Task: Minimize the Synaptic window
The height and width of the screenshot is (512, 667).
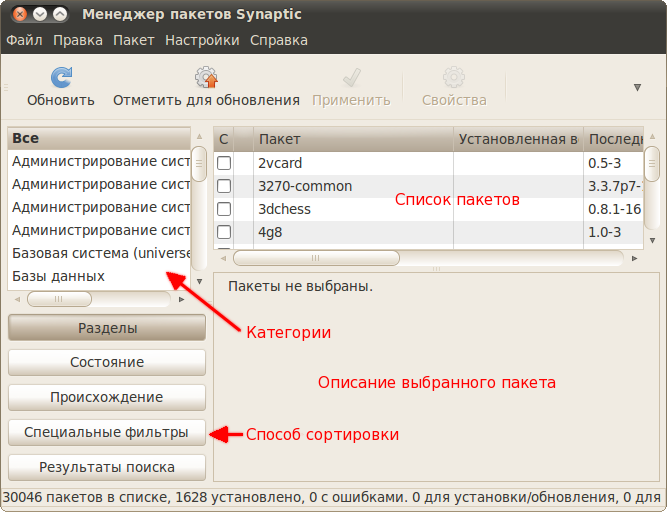Action: (40, 14)
